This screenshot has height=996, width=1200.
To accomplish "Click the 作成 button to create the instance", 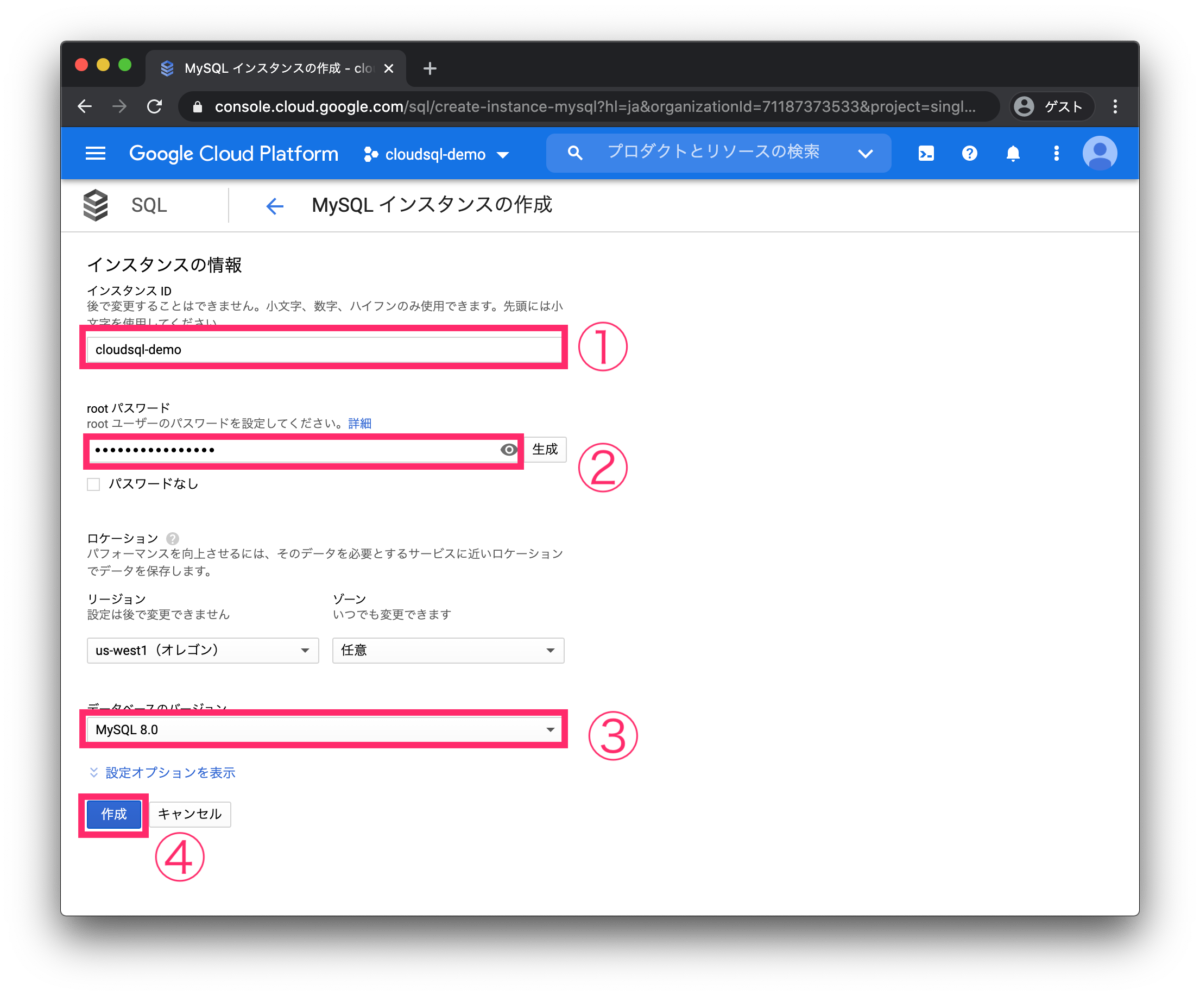I will click(x=113, y=814).
